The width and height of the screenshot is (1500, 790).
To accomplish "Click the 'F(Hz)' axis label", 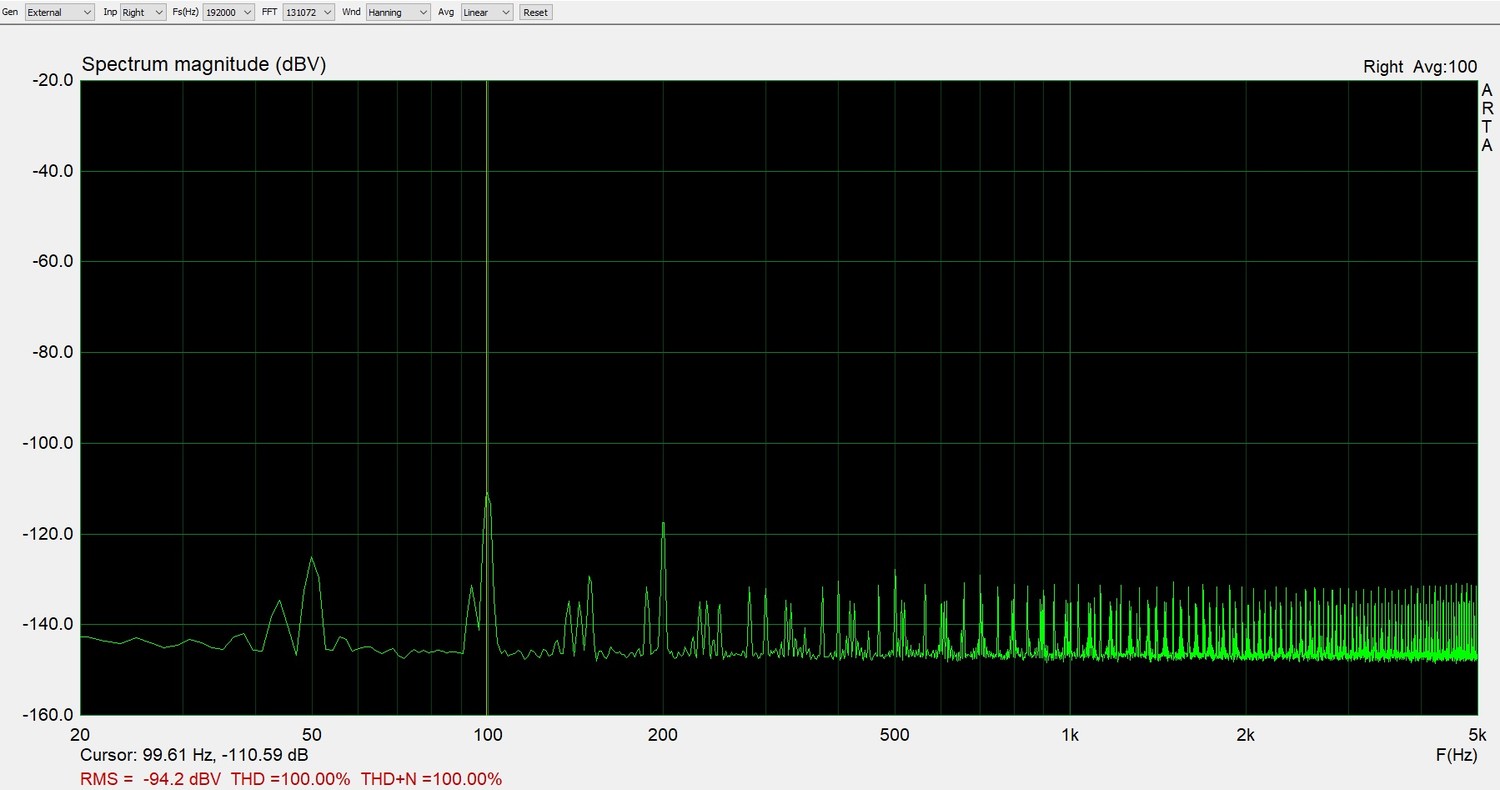I will (1456, 755).
